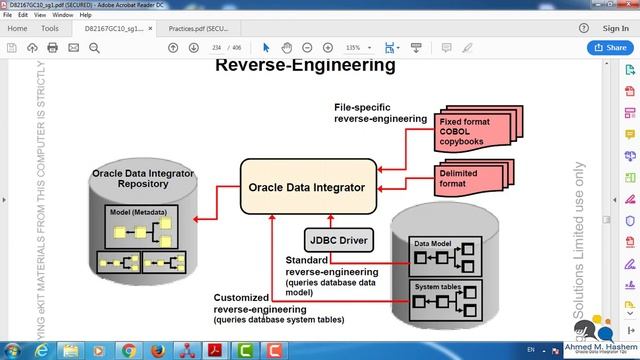Open Redact tool in right pane
640x360 pixels.
pos(630,199)
